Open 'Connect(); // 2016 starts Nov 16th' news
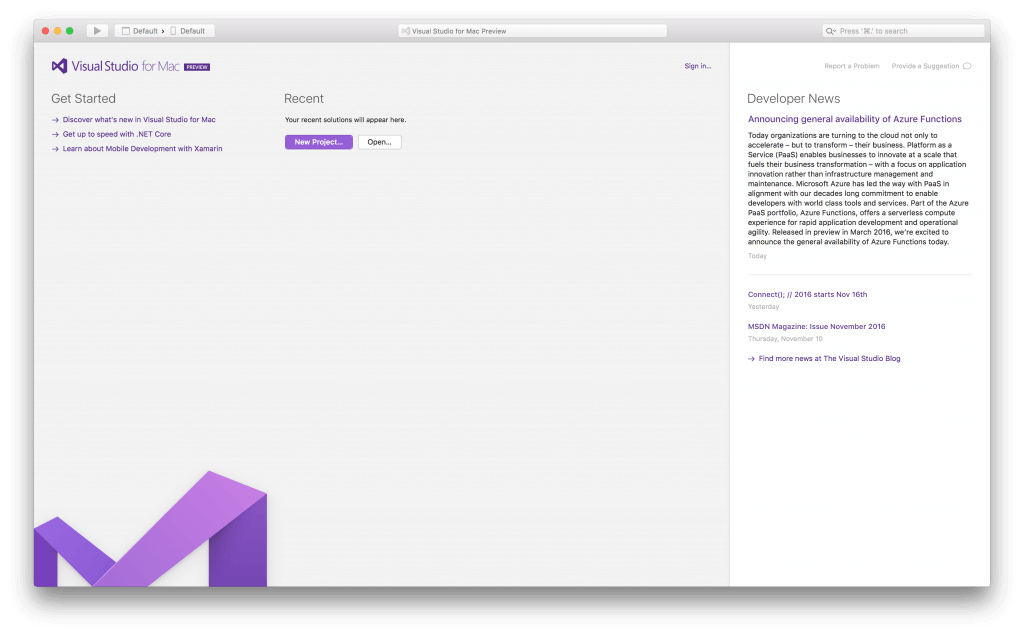This screenshot has width=1024, height=635. tap(807, 295)
